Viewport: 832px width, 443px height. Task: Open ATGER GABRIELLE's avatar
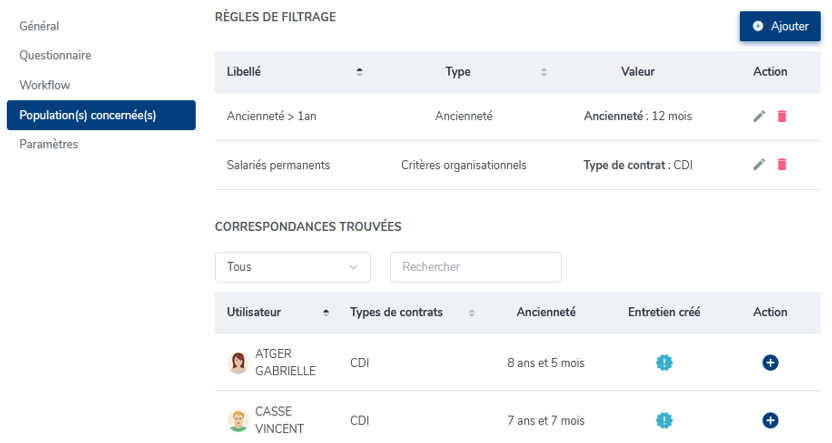click(238, 363)
